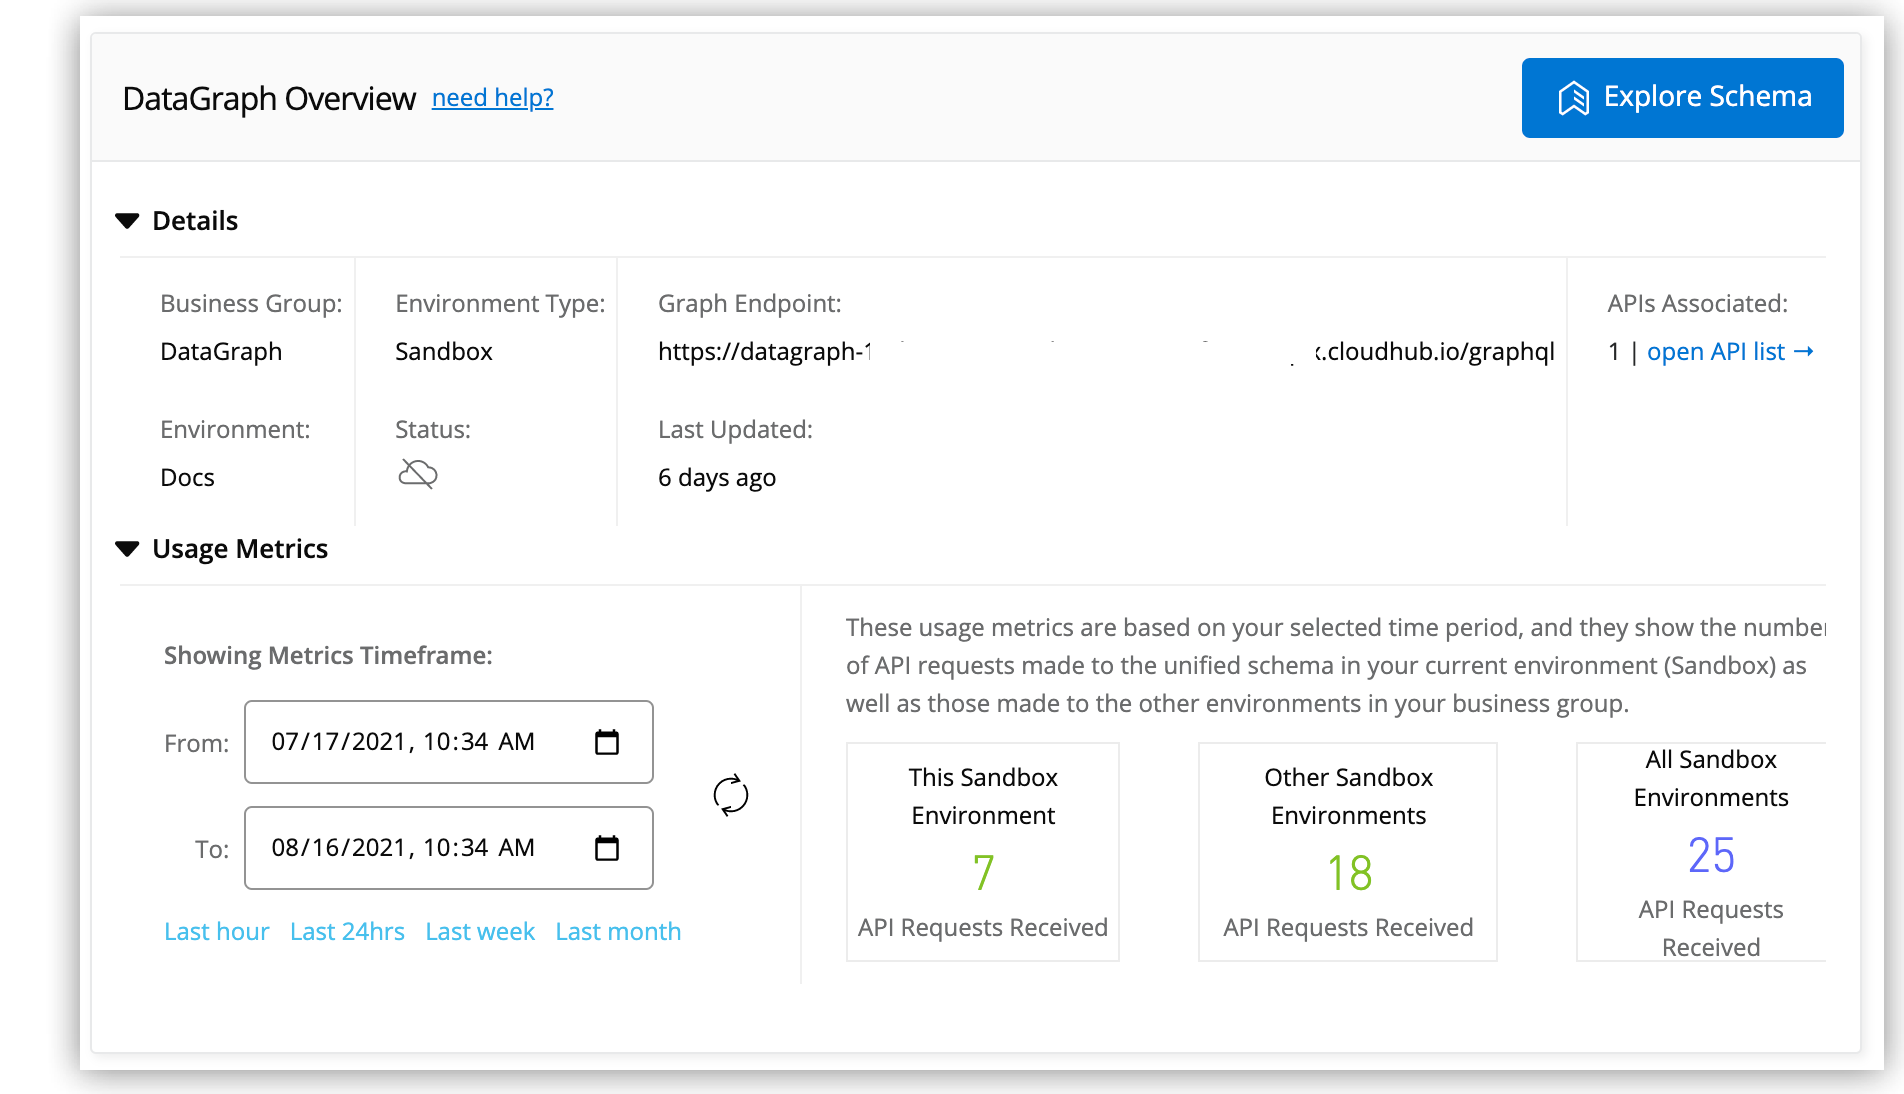Image resolution: width=1904 pixels, height=1094 pixels.
Task: Select the Last hour timeframe
Action: pos(216,931)
